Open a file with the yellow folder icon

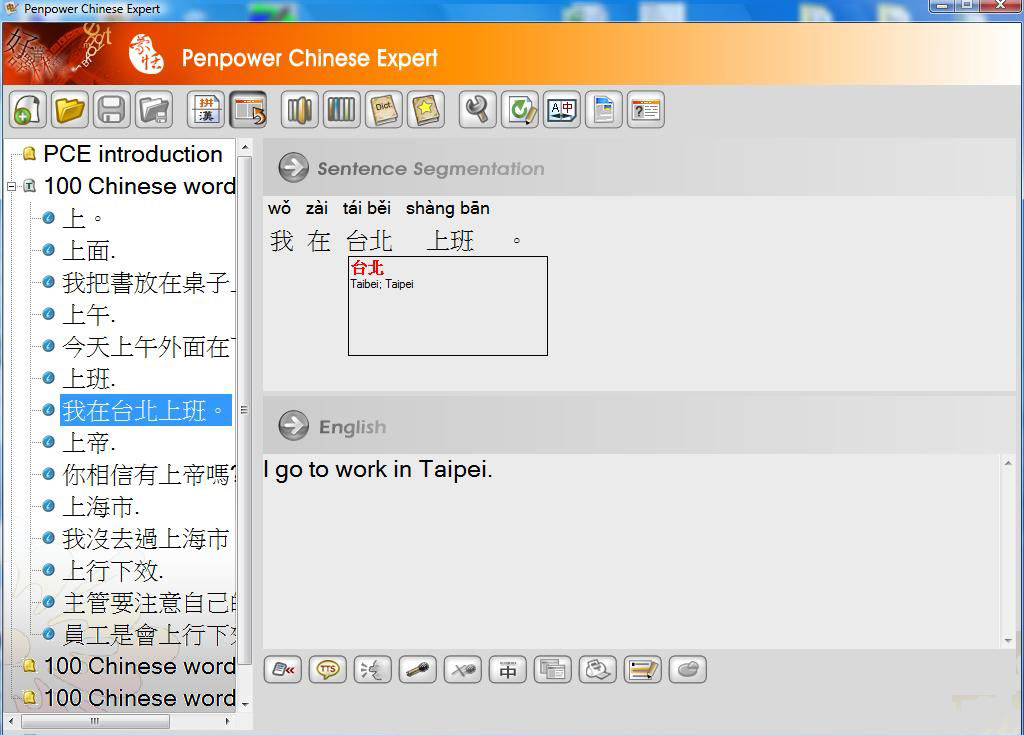coord(70,110)
